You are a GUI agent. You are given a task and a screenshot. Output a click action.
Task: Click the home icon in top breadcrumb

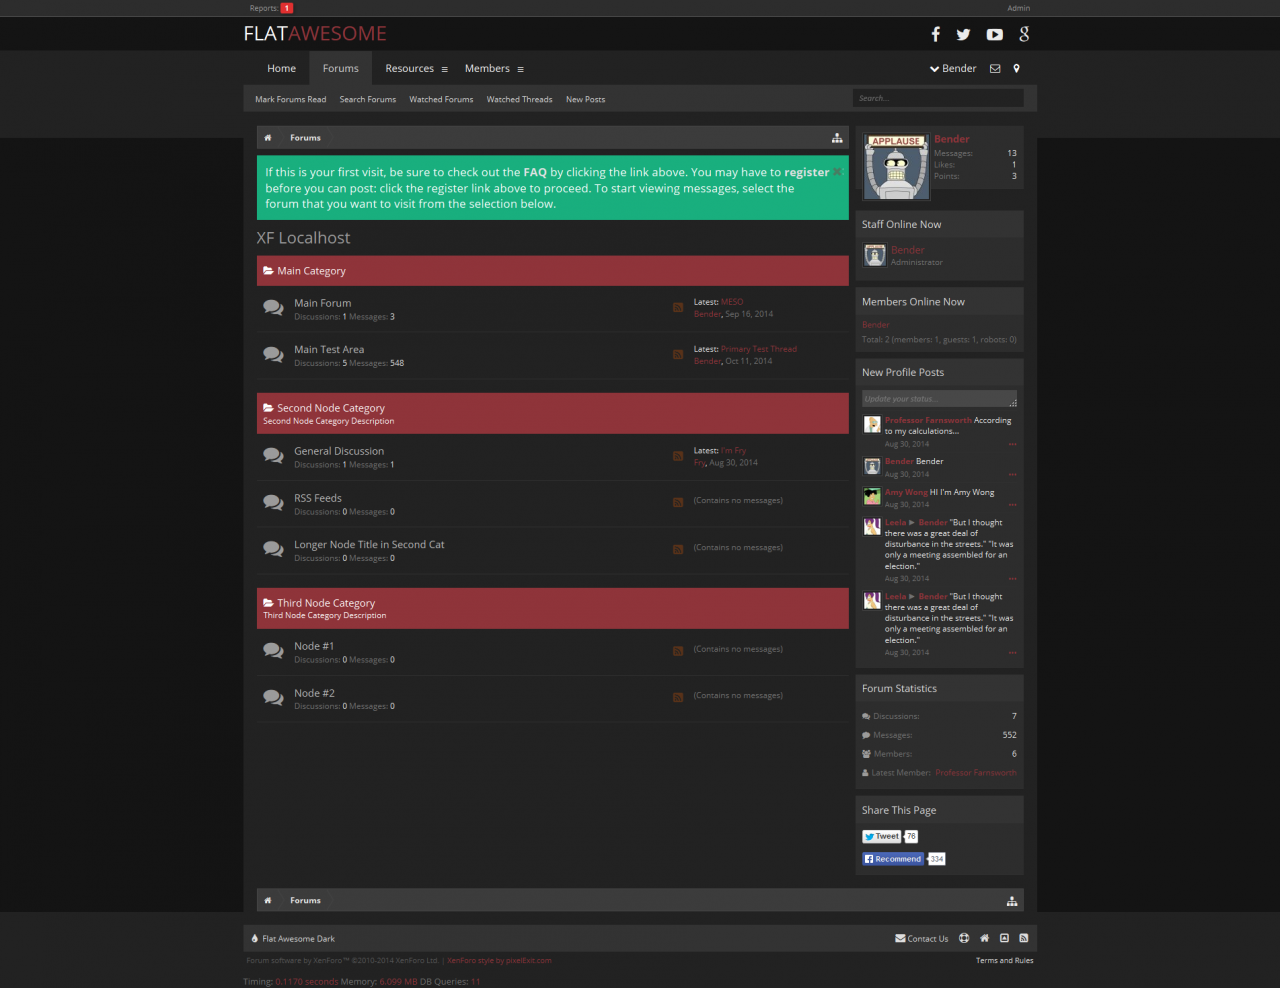click(268, 138)
